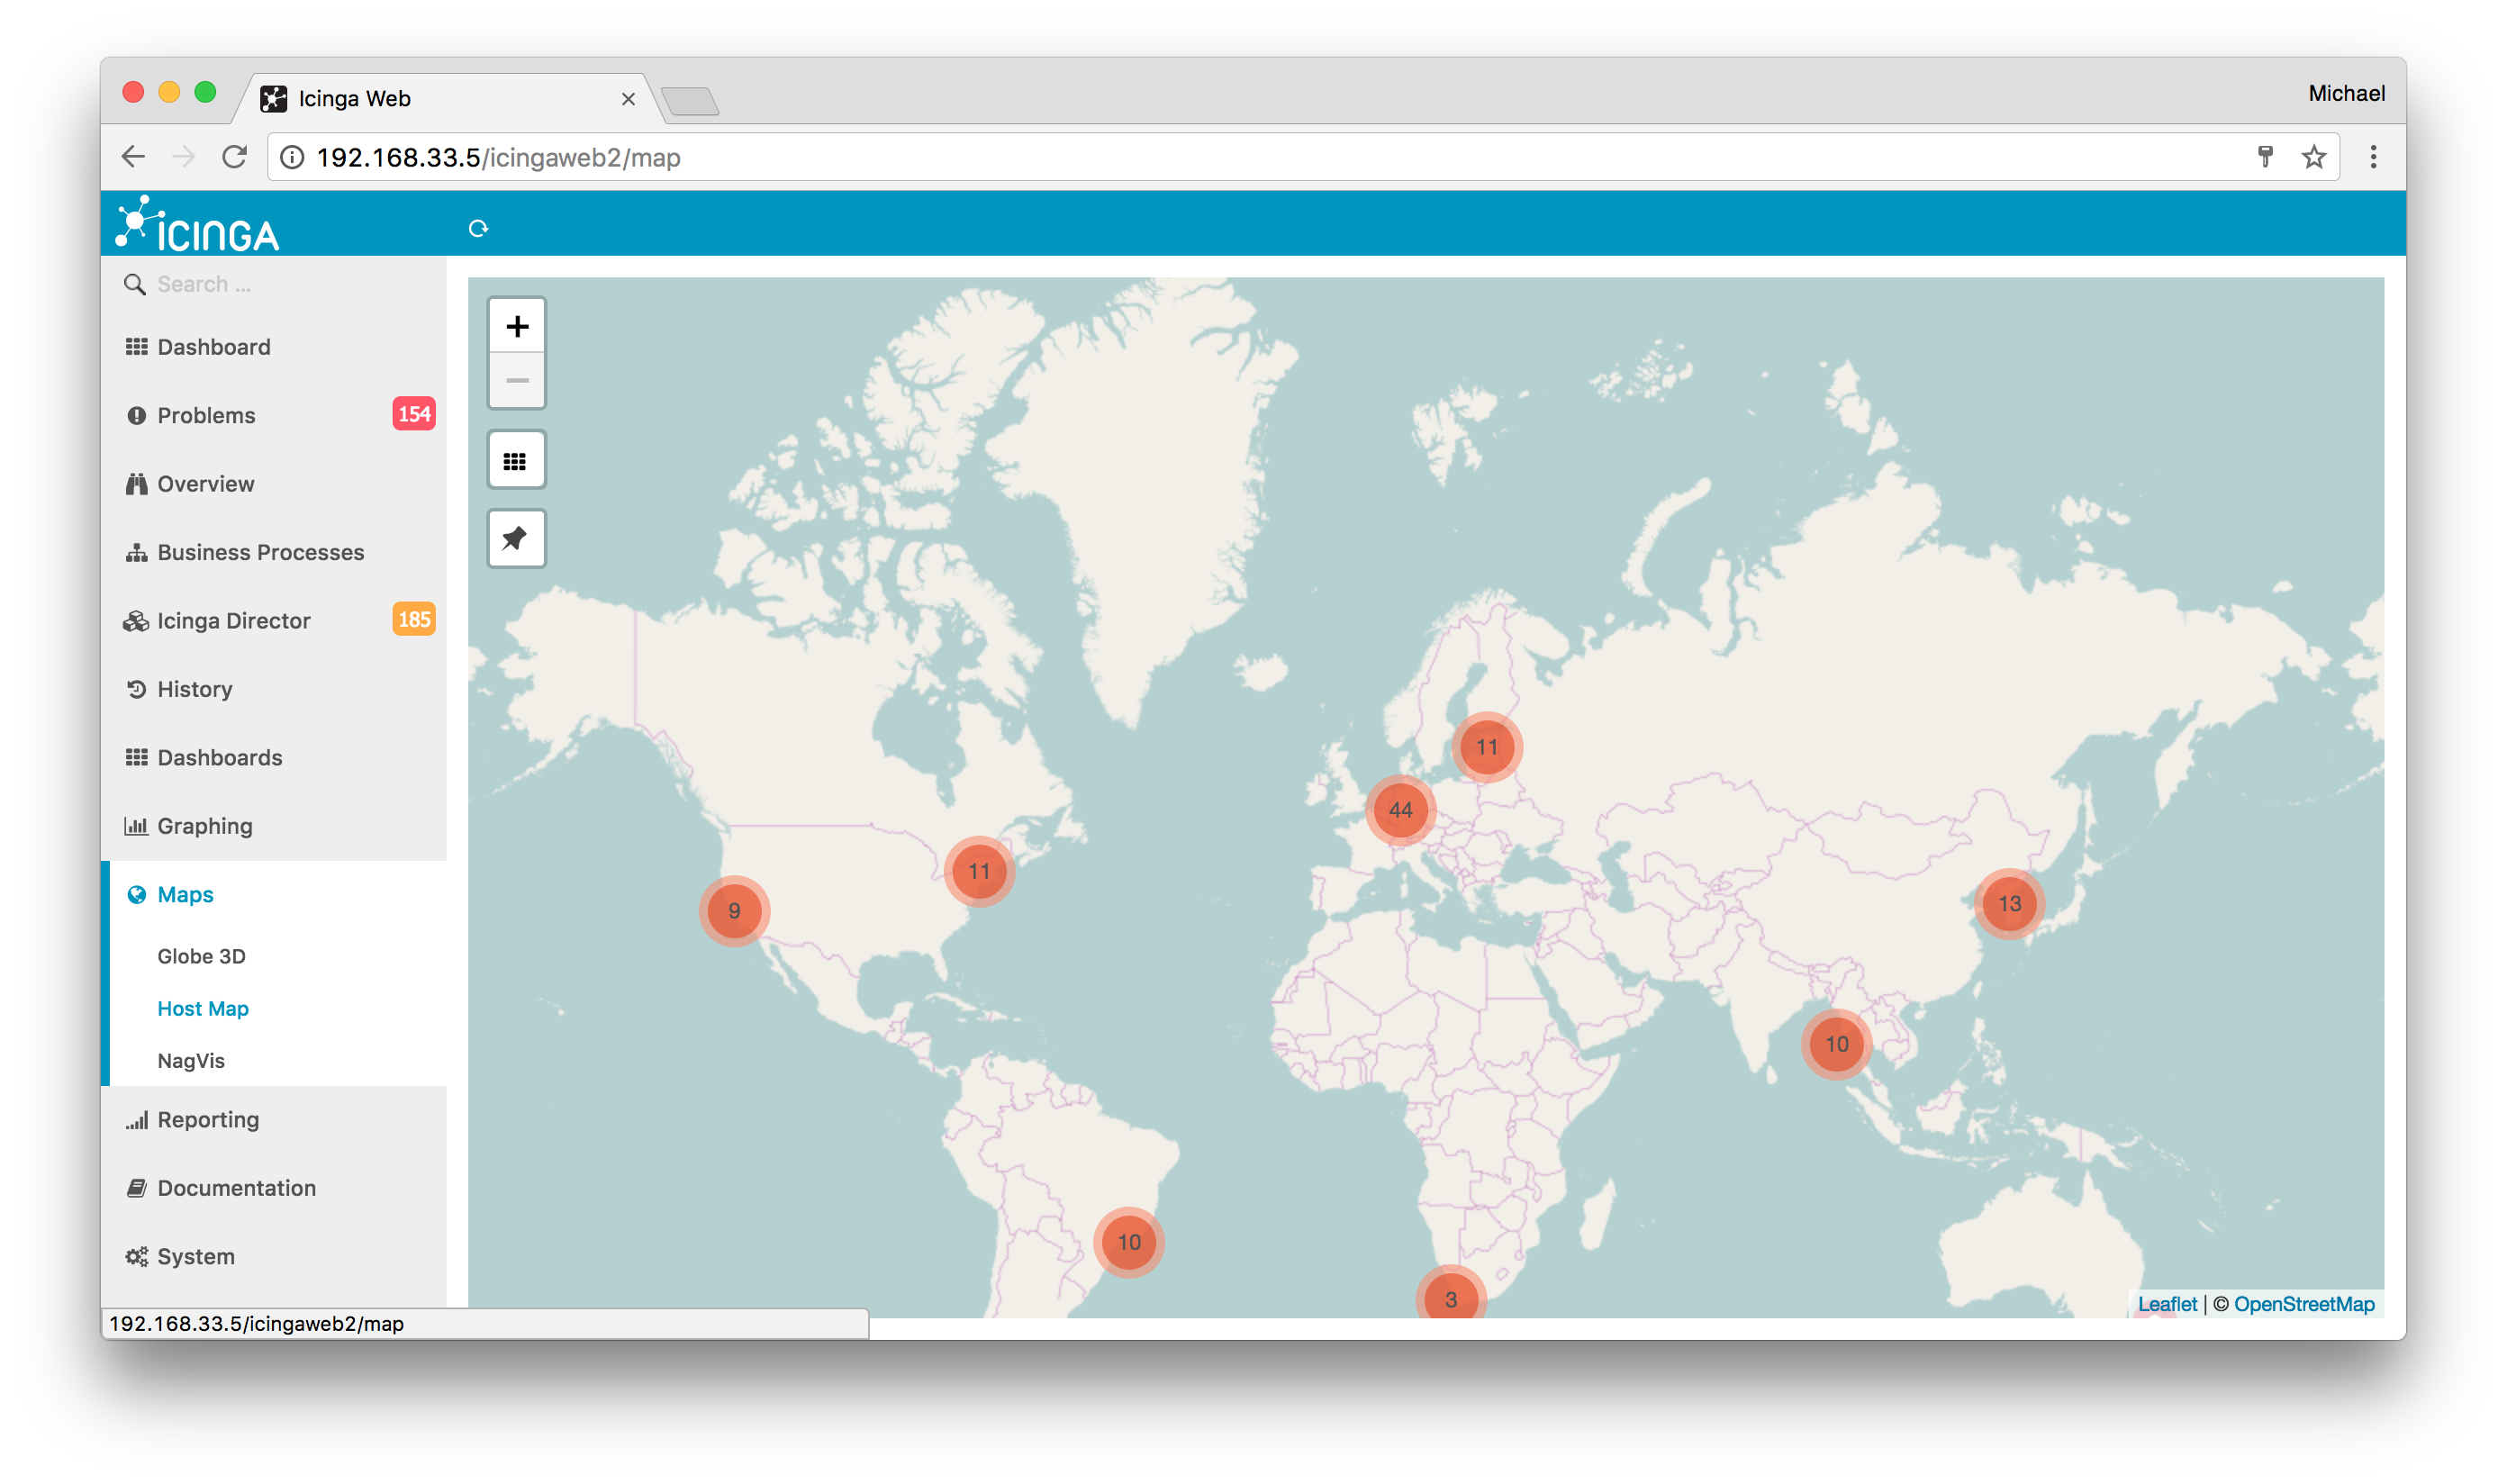Click the Icinga refresh spinner icon

(478, 229)
